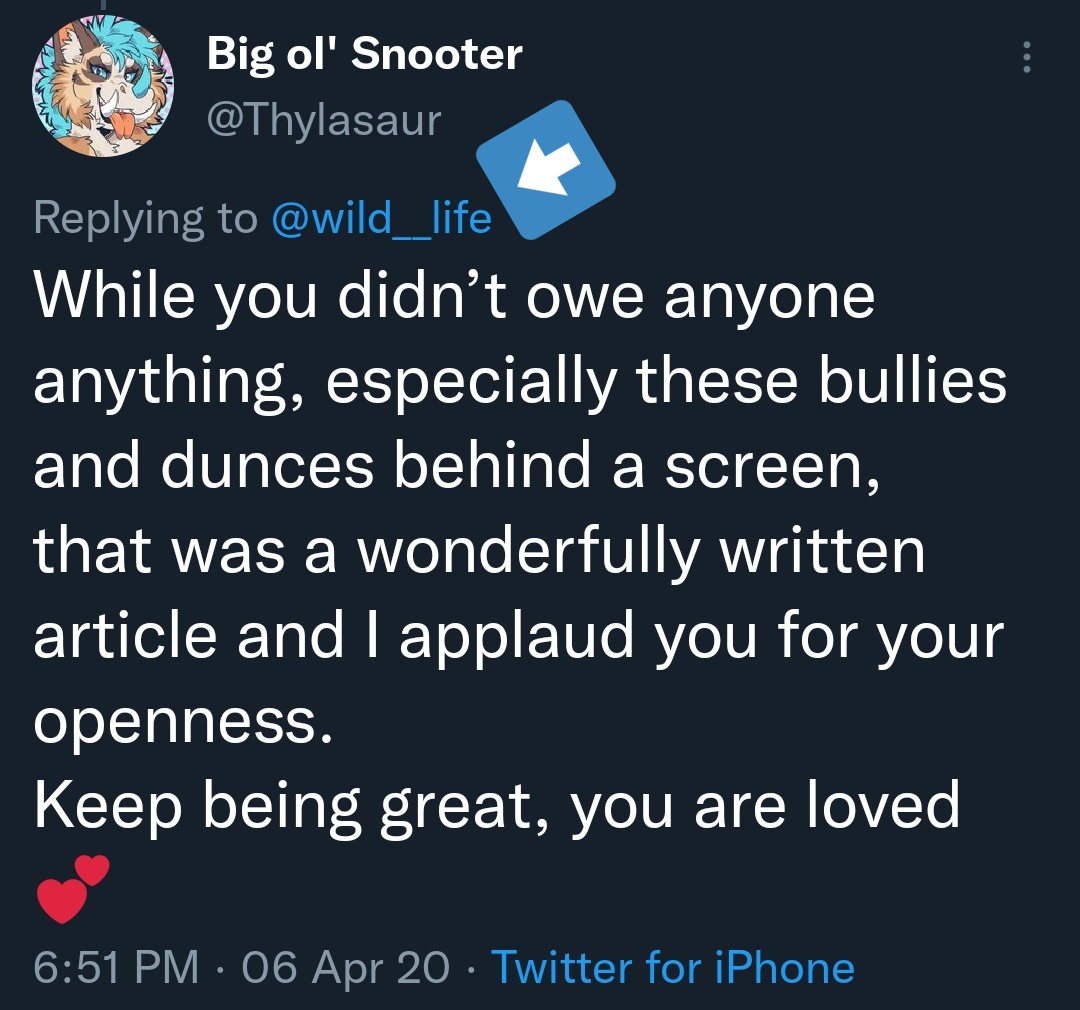Click the Big ol' Snooter profile avatar

click(x=103, y=86)
